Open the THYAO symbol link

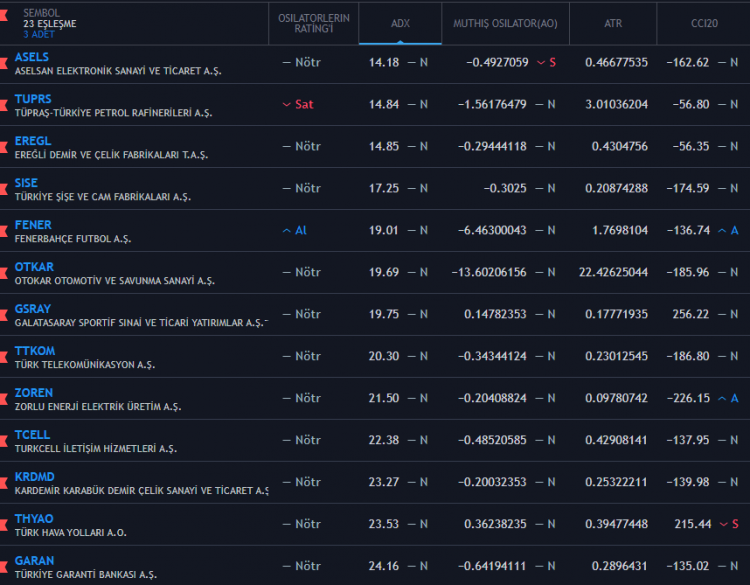[34, 519]
